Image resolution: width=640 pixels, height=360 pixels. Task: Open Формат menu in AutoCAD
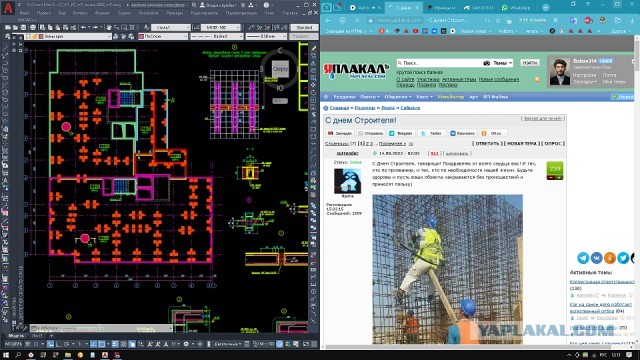[x=102, y=13]
